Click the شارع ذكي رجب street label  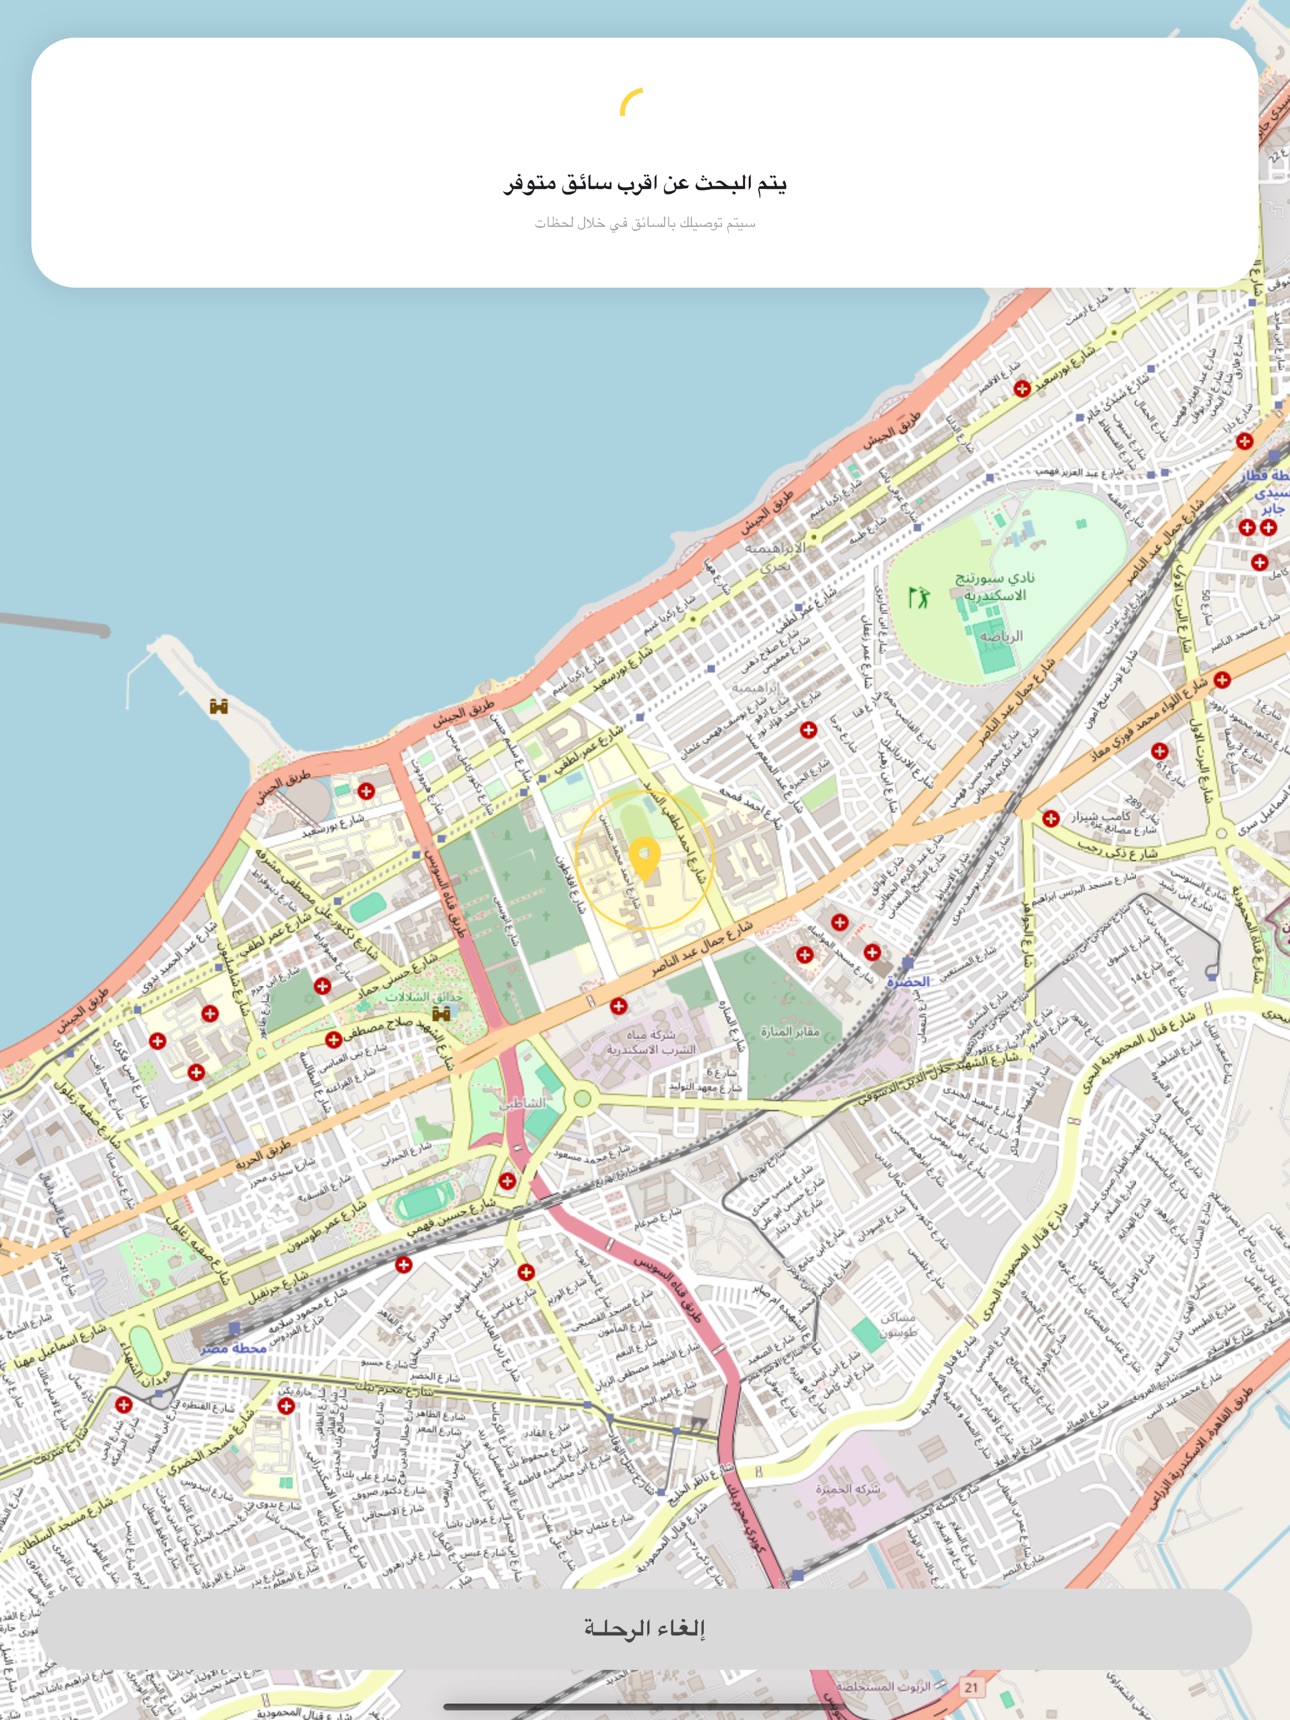[1118, 852]
